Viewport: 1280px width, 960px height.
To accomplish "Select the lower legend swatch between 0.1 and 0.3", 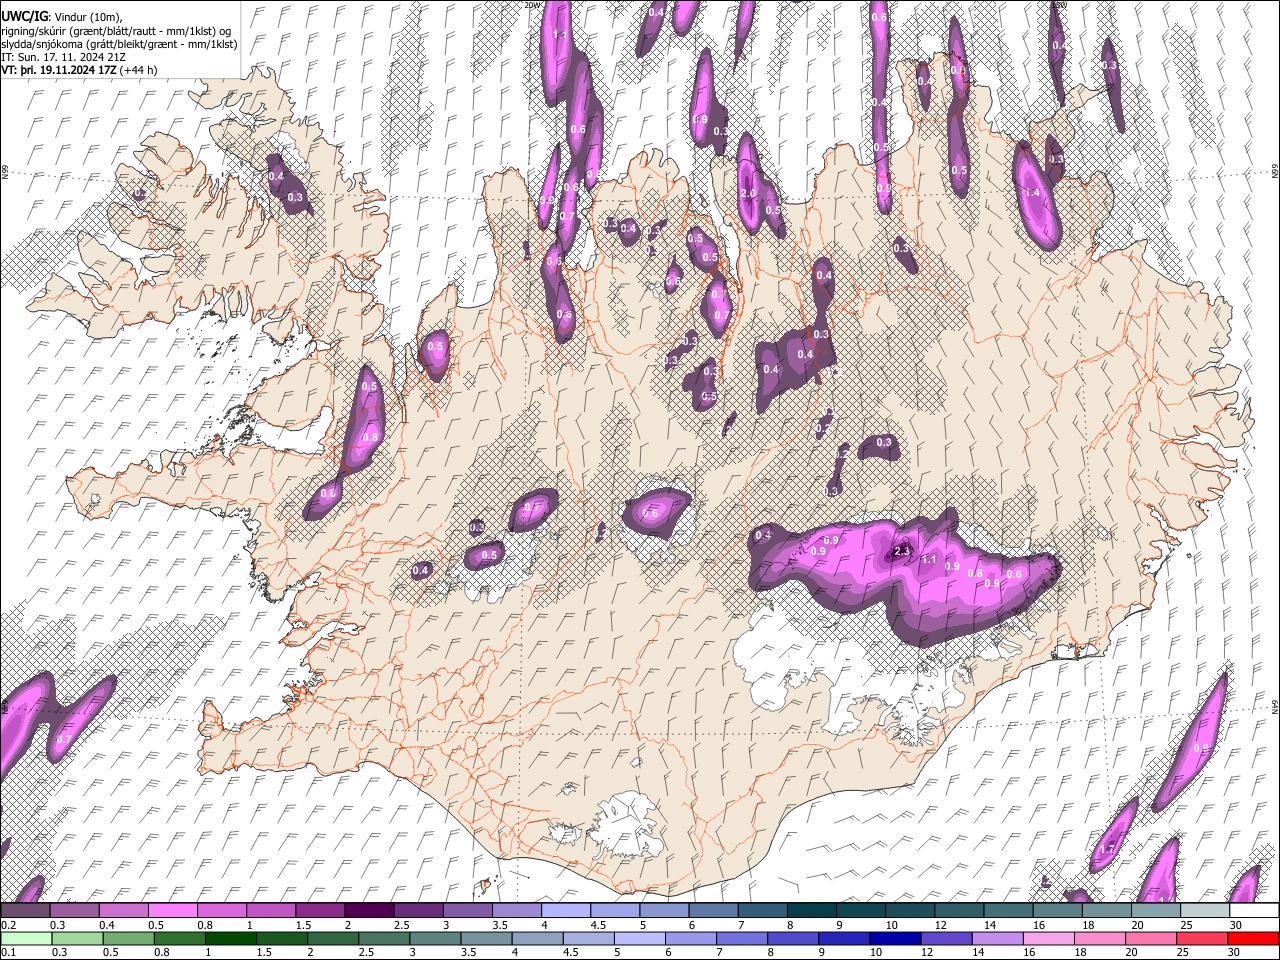I will coord(25,938).
